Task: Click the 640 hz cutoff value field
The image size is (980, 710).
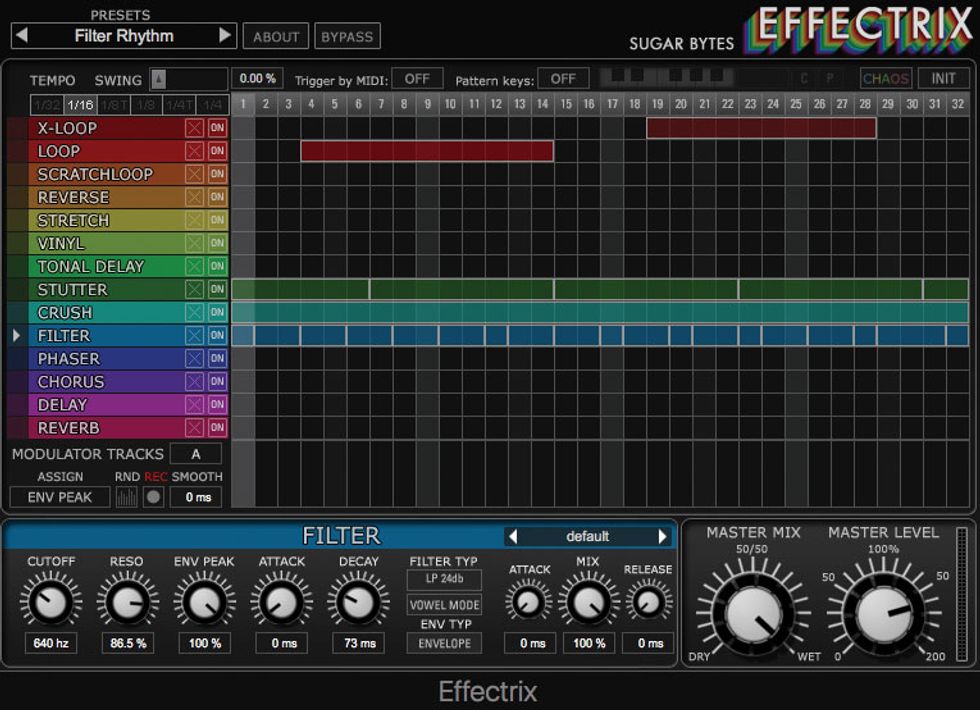Action: click(51, 643)
